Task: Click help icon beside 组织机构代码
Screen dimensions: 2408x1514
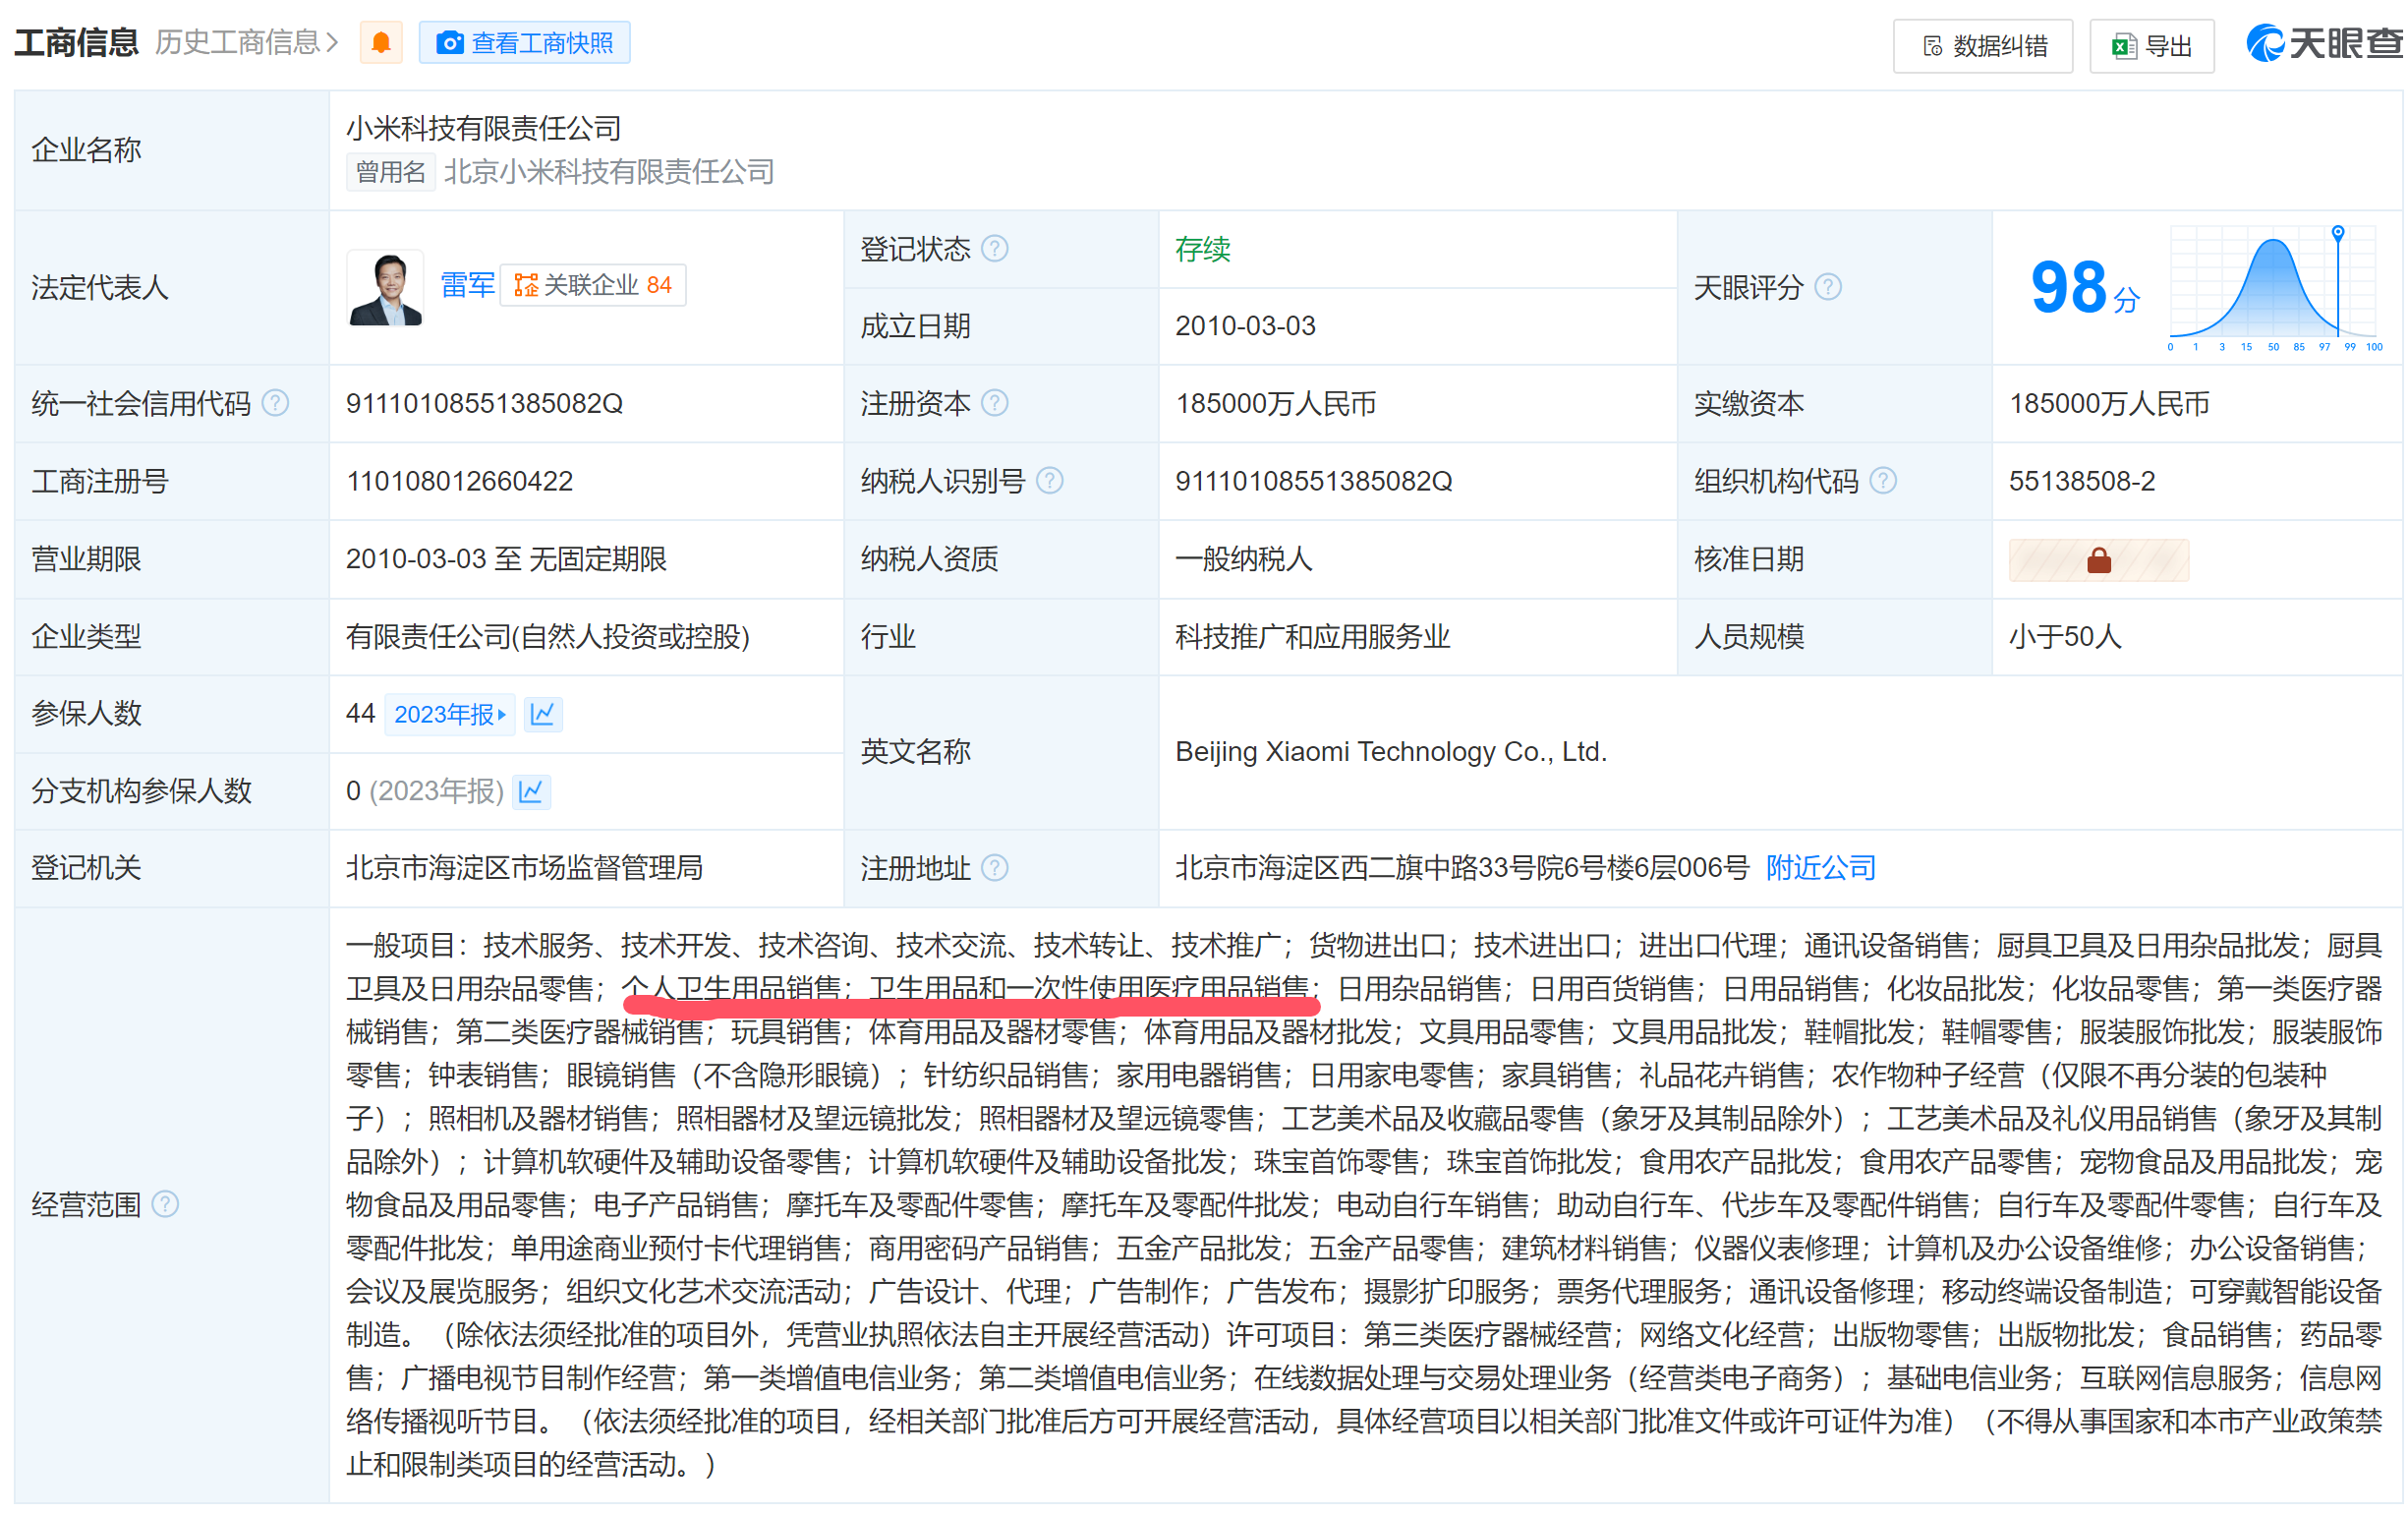Action: tap(1883, 481)
